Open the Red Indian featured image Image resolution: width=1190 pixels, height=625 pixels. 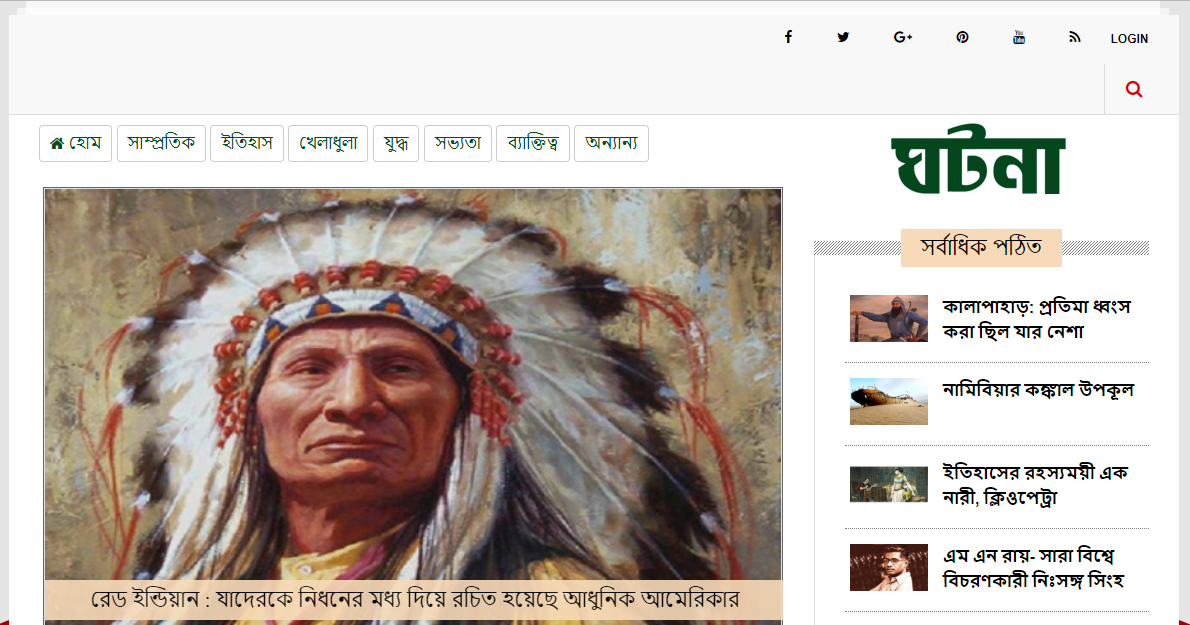(x=413, y=385)
